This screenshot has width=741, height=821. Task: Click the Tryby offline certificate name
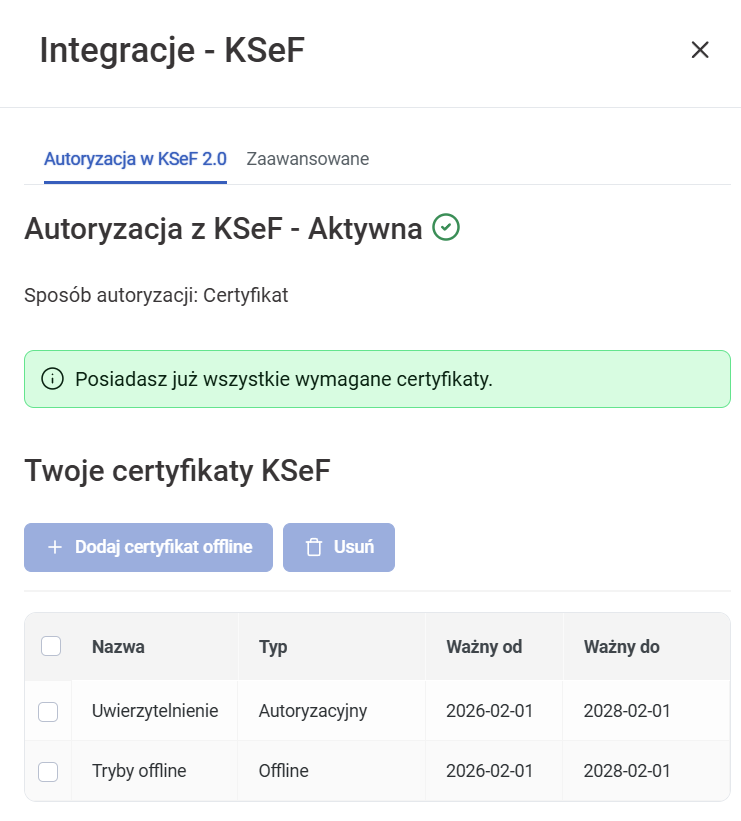(139, 771)
